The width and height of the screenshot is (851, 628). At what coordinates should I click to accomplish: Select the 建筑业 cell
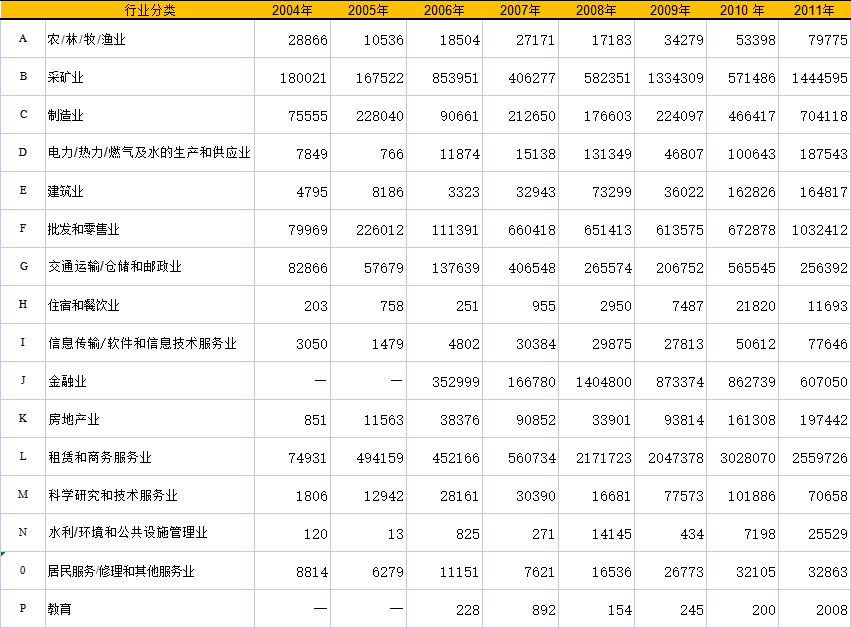pos(150,191)
